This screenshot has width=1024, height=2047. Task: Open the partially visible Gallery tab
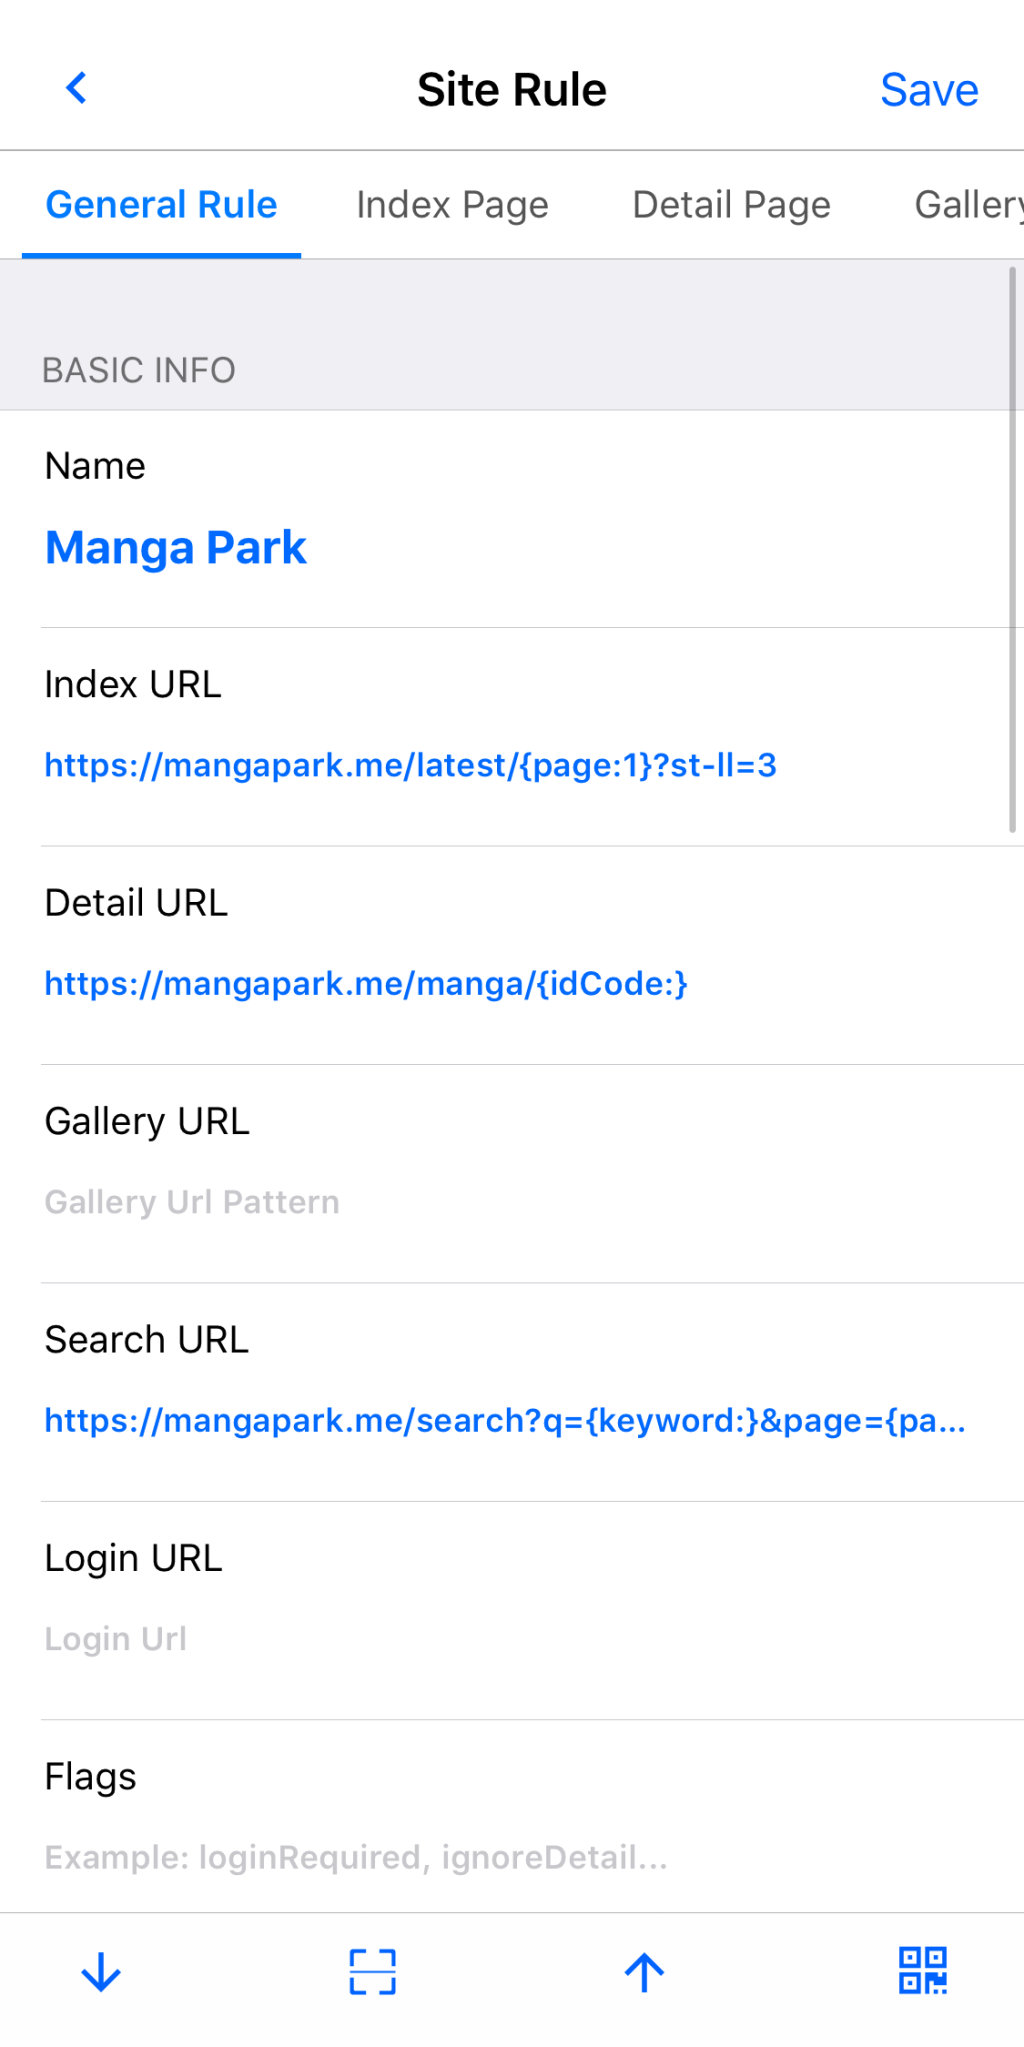coord(967,205)
